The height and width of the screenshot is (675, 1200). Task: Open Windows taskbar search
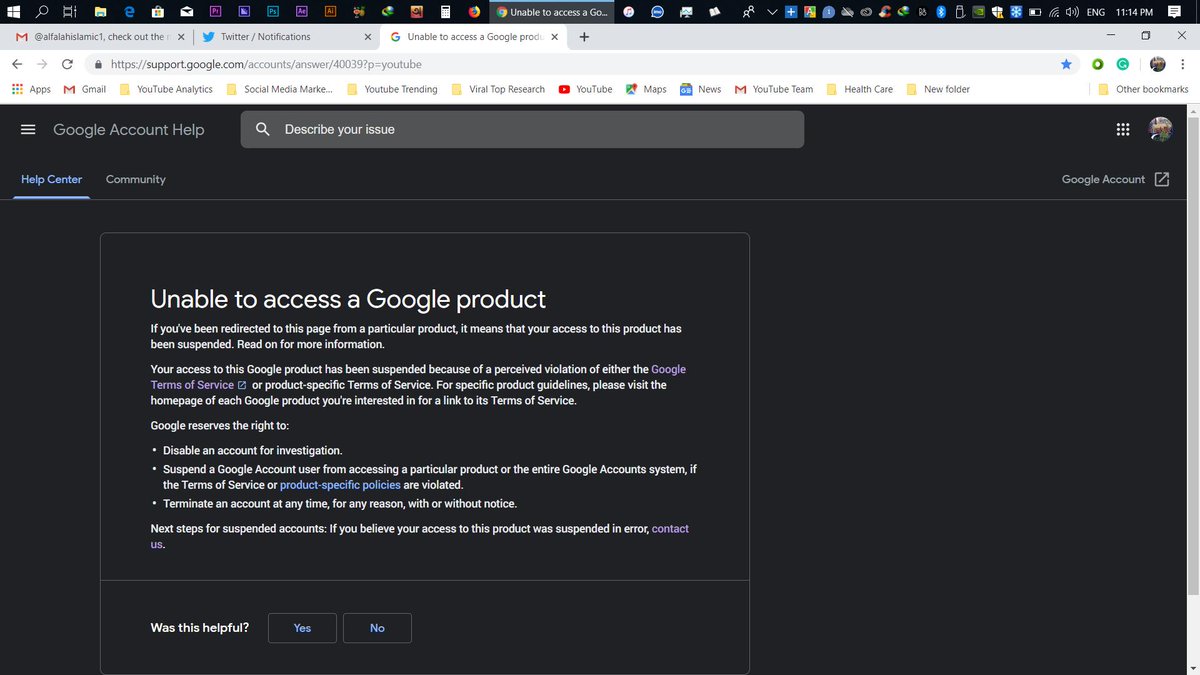41,12
